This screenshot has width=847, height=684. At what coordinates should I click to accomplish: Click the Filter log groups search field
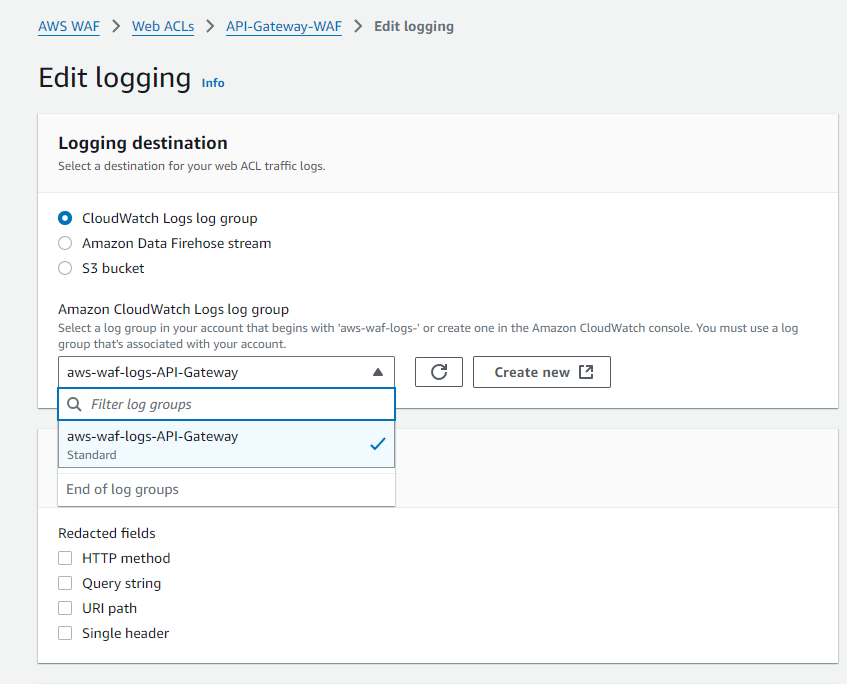click(226, 404)
